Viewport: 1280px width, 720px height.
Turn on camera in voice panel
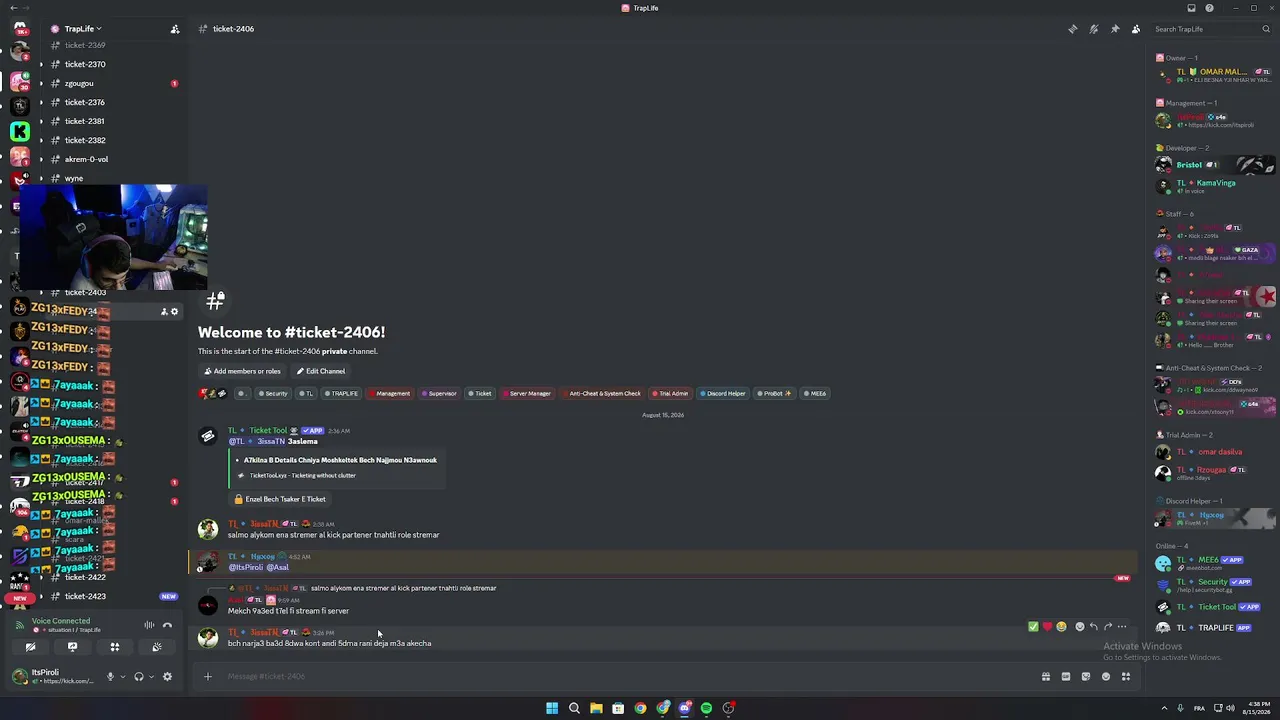tap(30, 647)
